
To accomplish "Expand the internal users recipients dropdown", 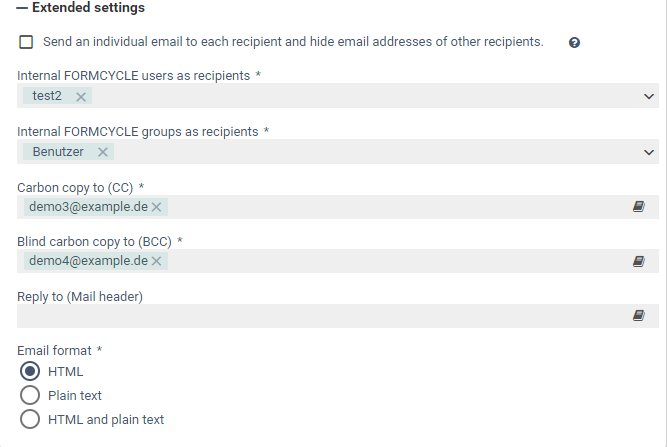I will (649, 97).
